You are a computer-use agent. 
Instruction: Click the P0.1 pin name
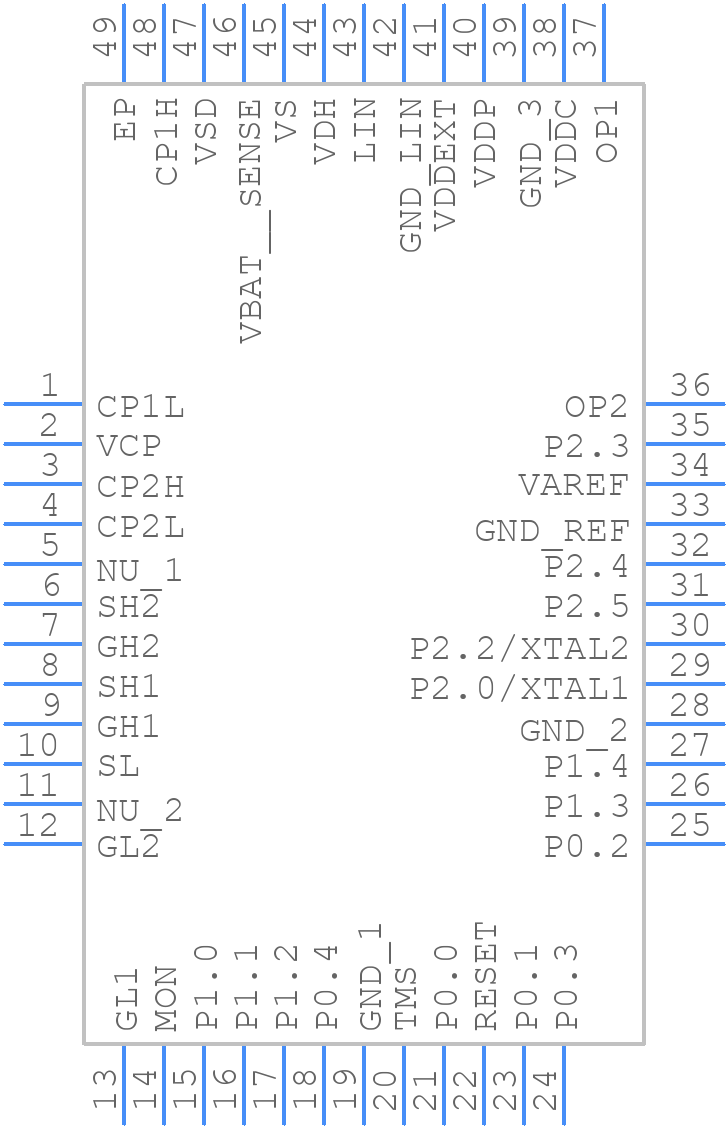pyautogui.click(x=526, y=986)
